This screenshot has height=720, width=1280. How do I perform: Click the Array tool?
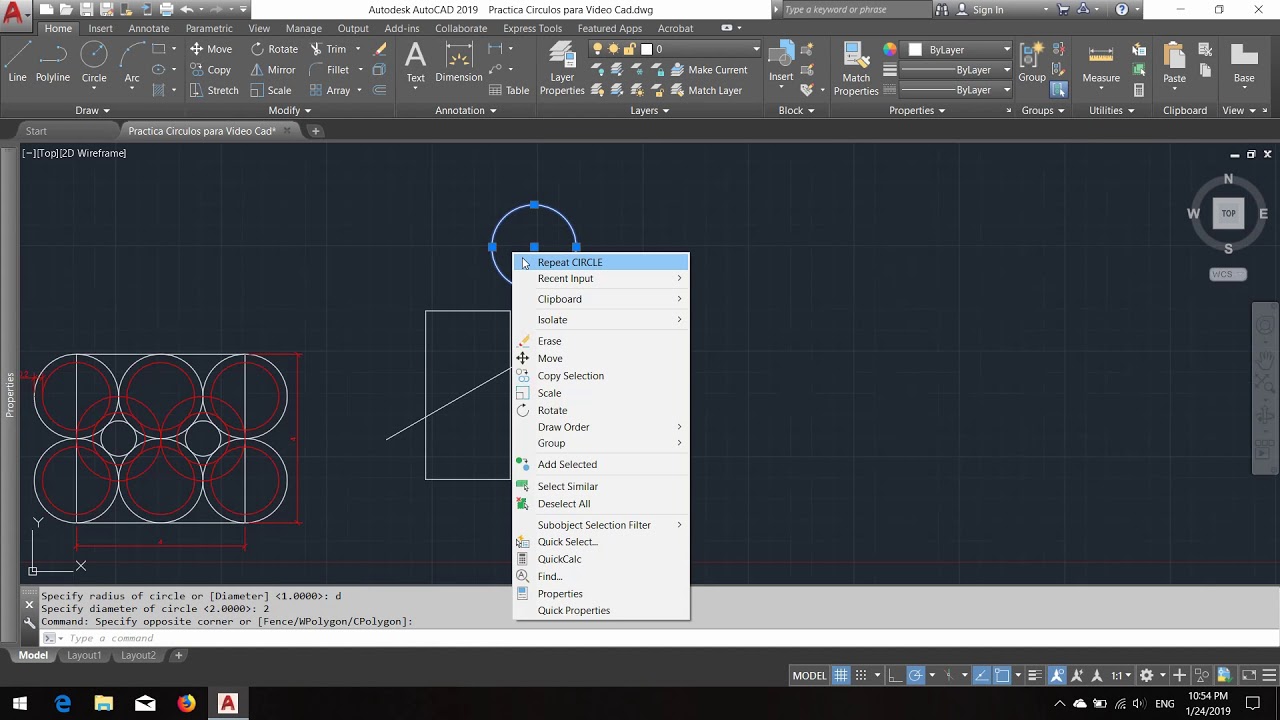pyautogui.click(x=330, y=90)
